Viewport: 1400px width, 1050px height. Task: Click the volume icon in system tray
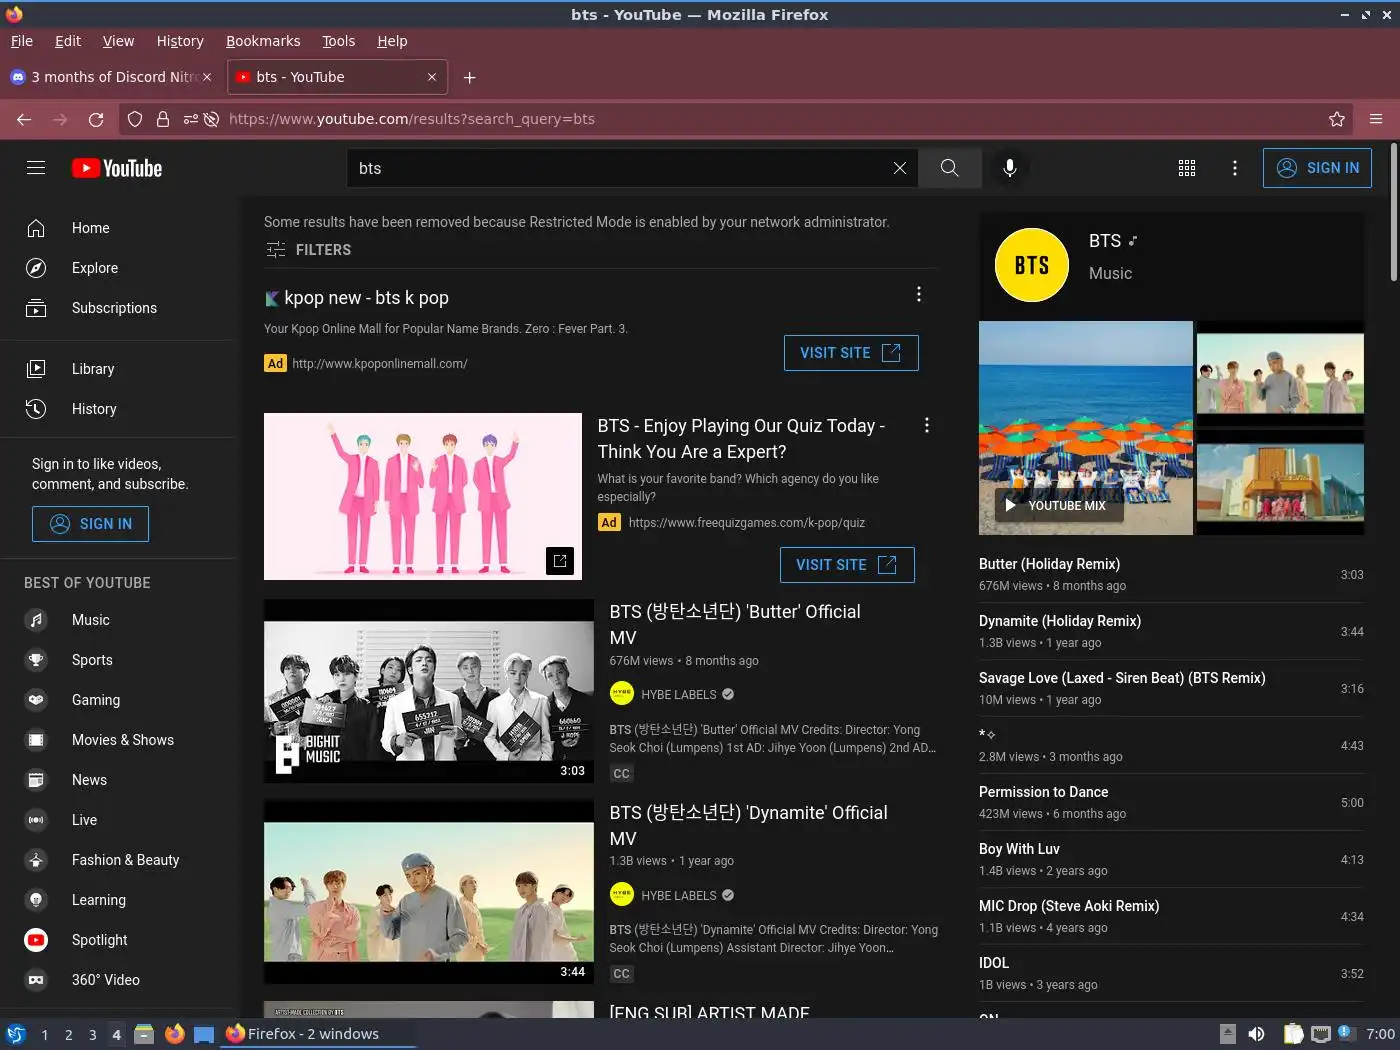pos(1257,1034)
